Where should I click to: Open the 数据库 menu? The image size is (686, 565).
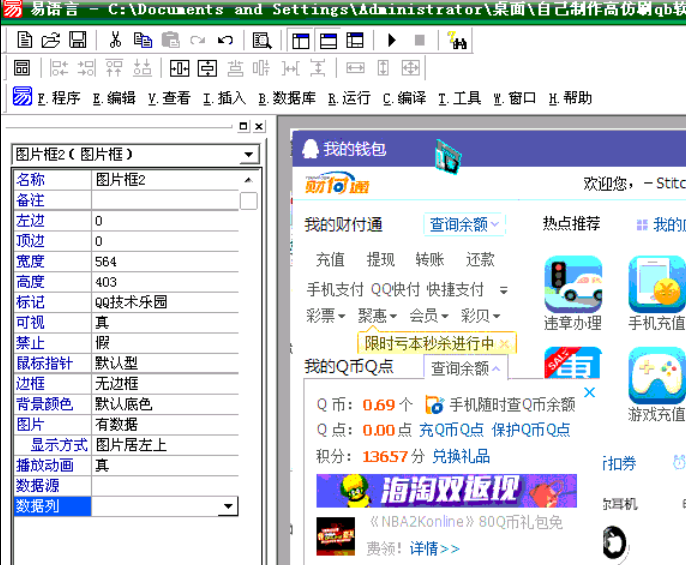(x=287, y=98)
